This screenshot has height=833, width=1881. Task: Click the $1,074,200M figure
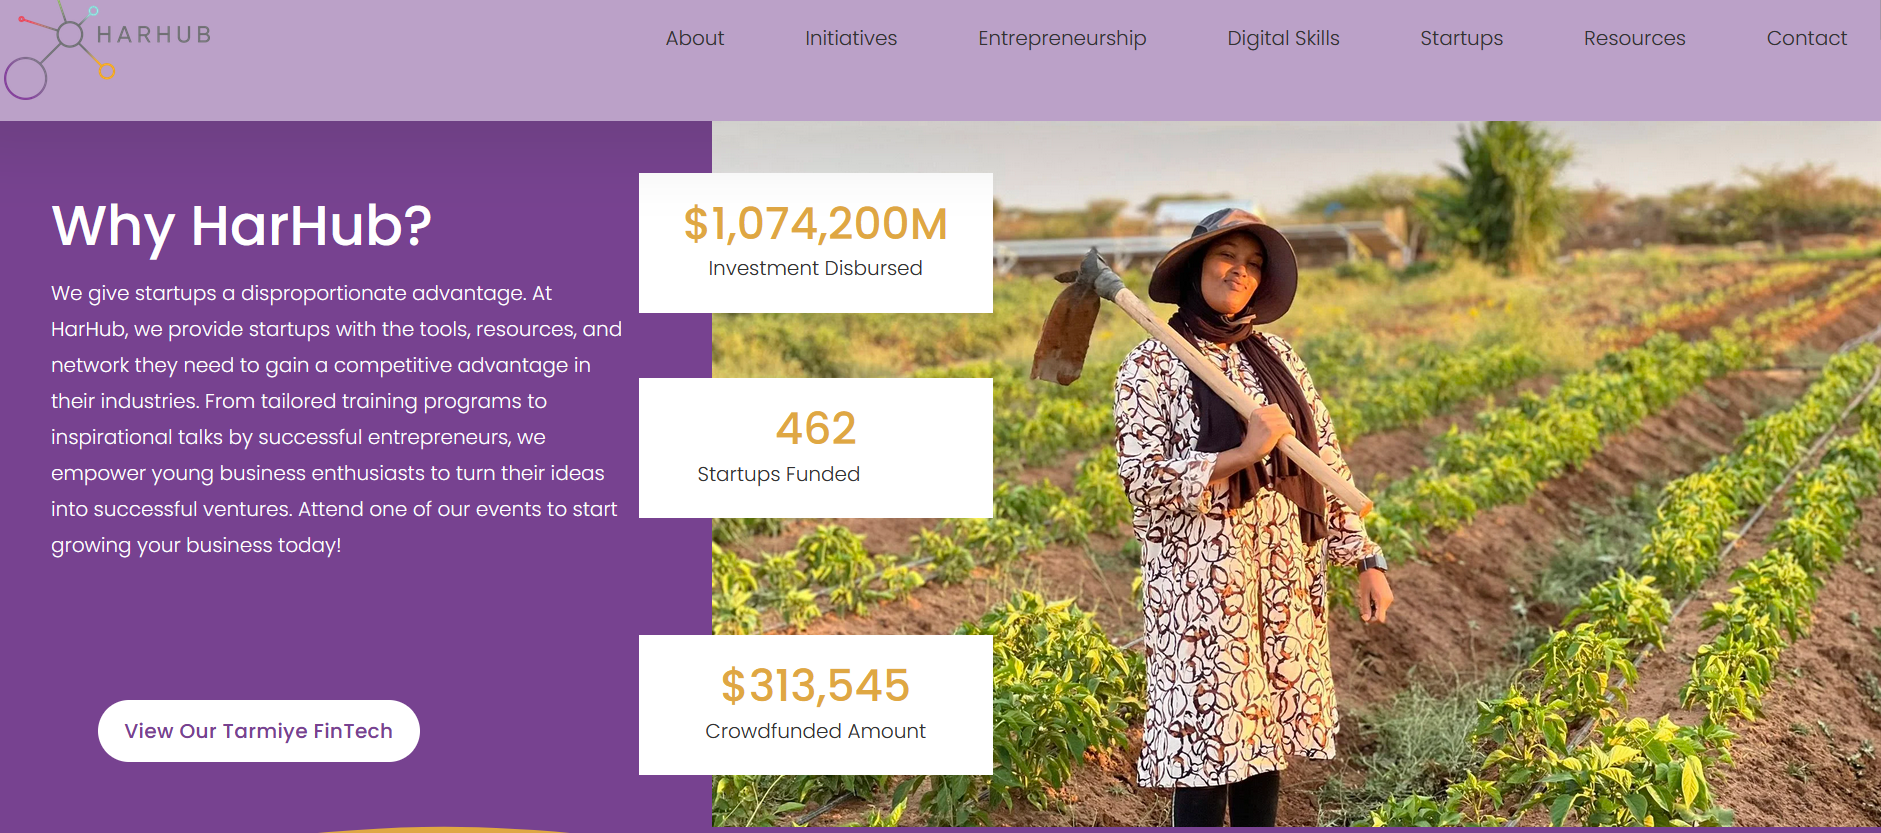[815, 224]
